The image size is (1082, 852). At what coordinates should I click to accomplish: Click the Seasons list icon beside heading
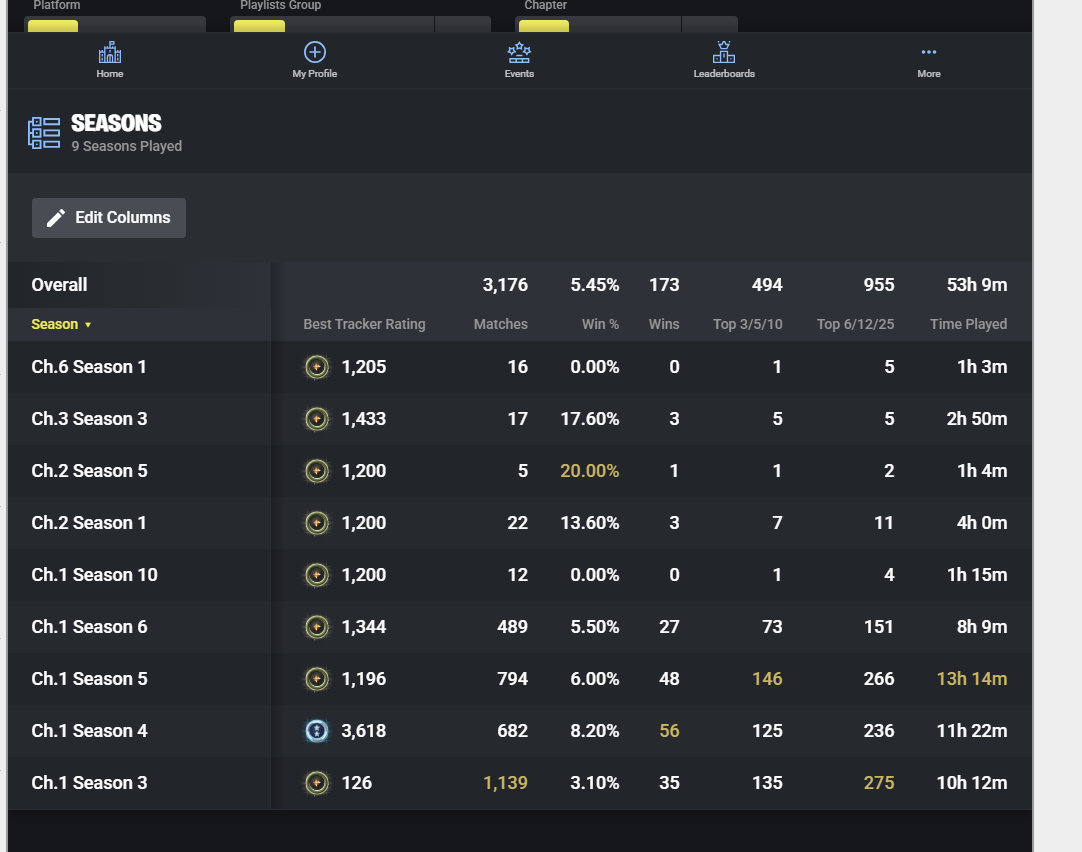[x=44, y=132]
